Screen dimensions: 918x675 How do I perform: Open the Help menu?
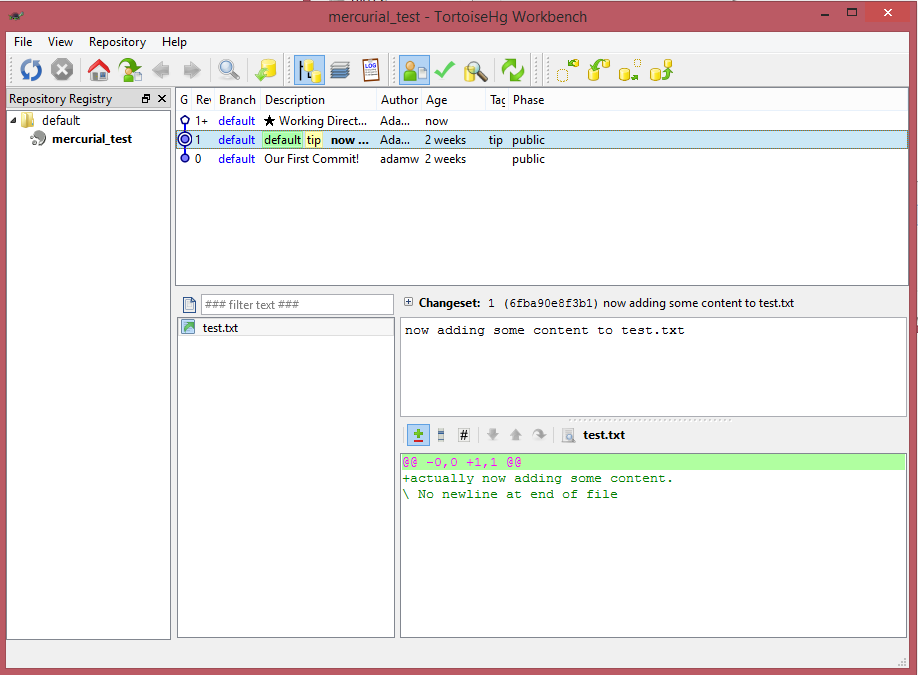click(174, 42)
